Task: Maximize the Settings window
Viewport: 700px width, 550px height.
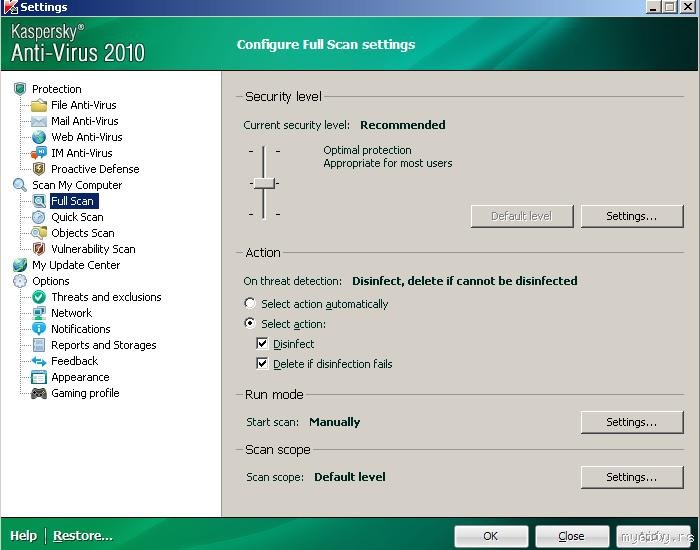Action: [670, 7]
